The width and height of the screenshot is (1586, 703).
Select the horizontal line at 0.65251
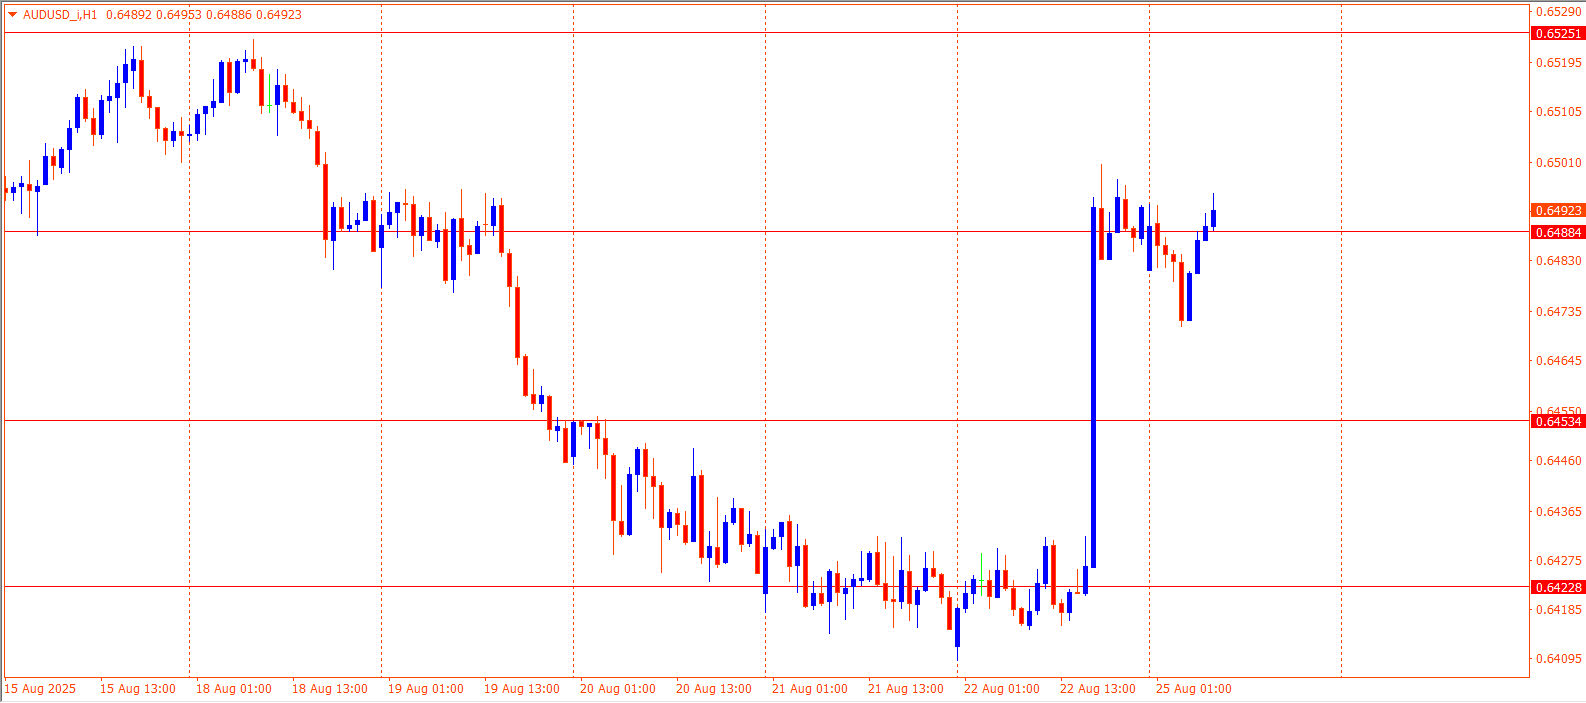(766, 33)
